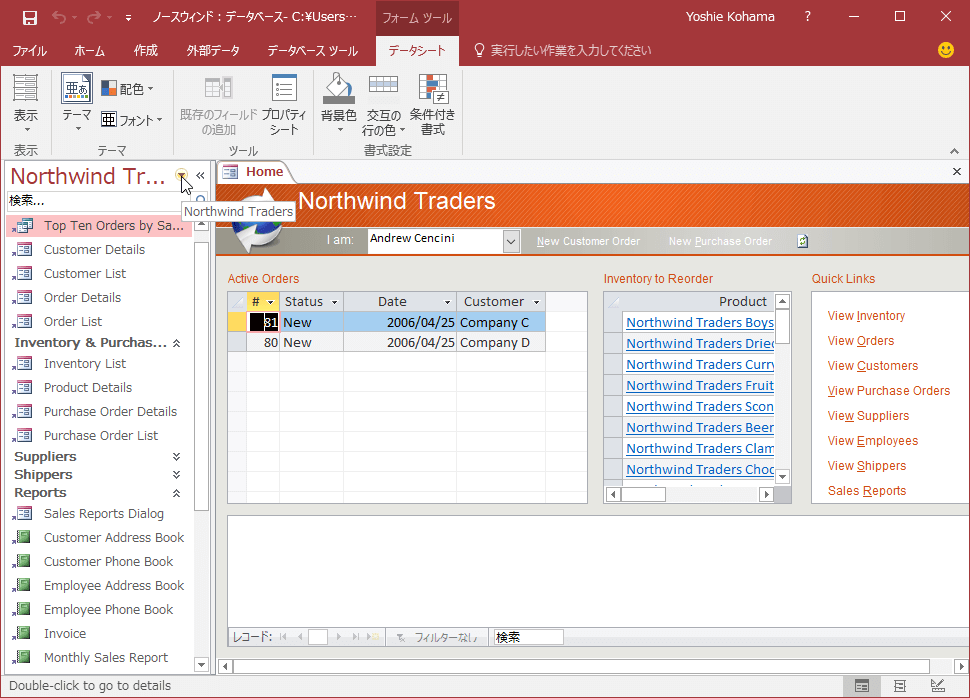Click the View Inventory quick link
The width and height of the screenshot is (970, 698).
pos(866,316)
